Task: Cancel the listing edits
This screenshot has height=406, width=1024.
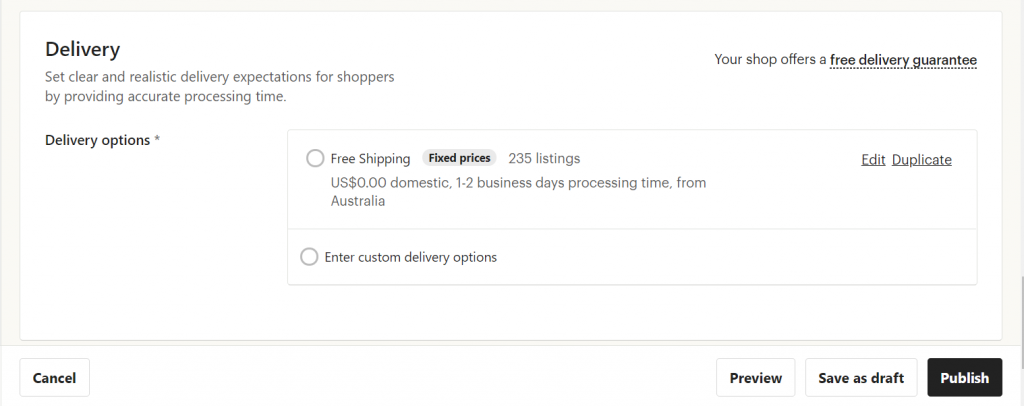Action: coord(54,377)
